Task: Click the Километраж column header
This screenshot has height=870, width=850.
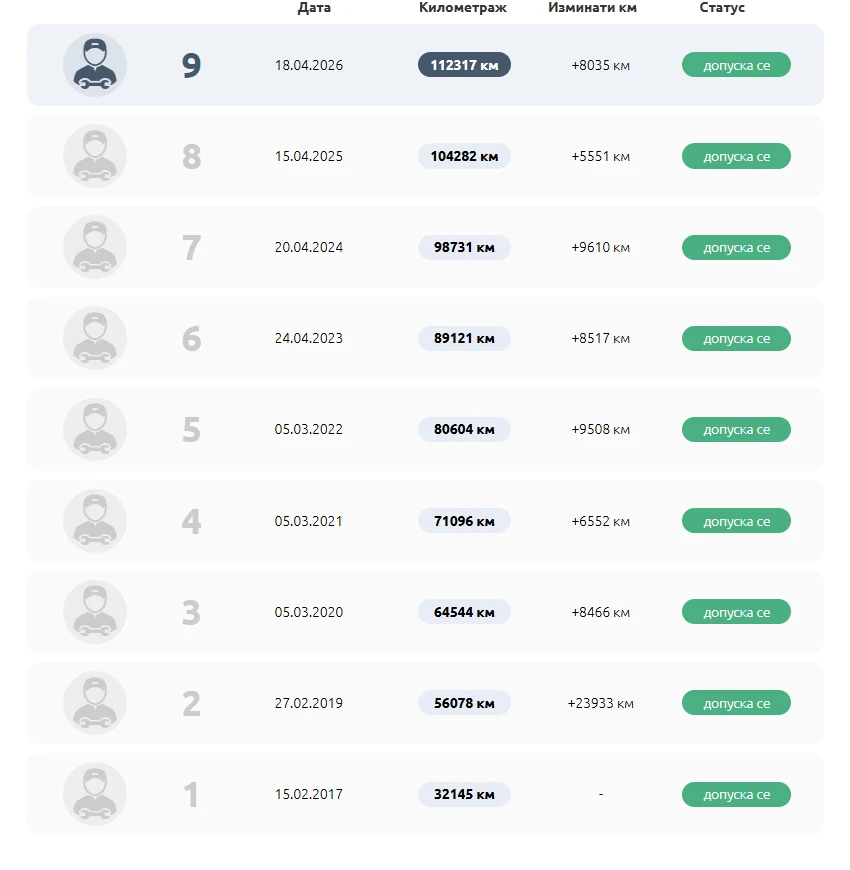Action: click(463, 8)
